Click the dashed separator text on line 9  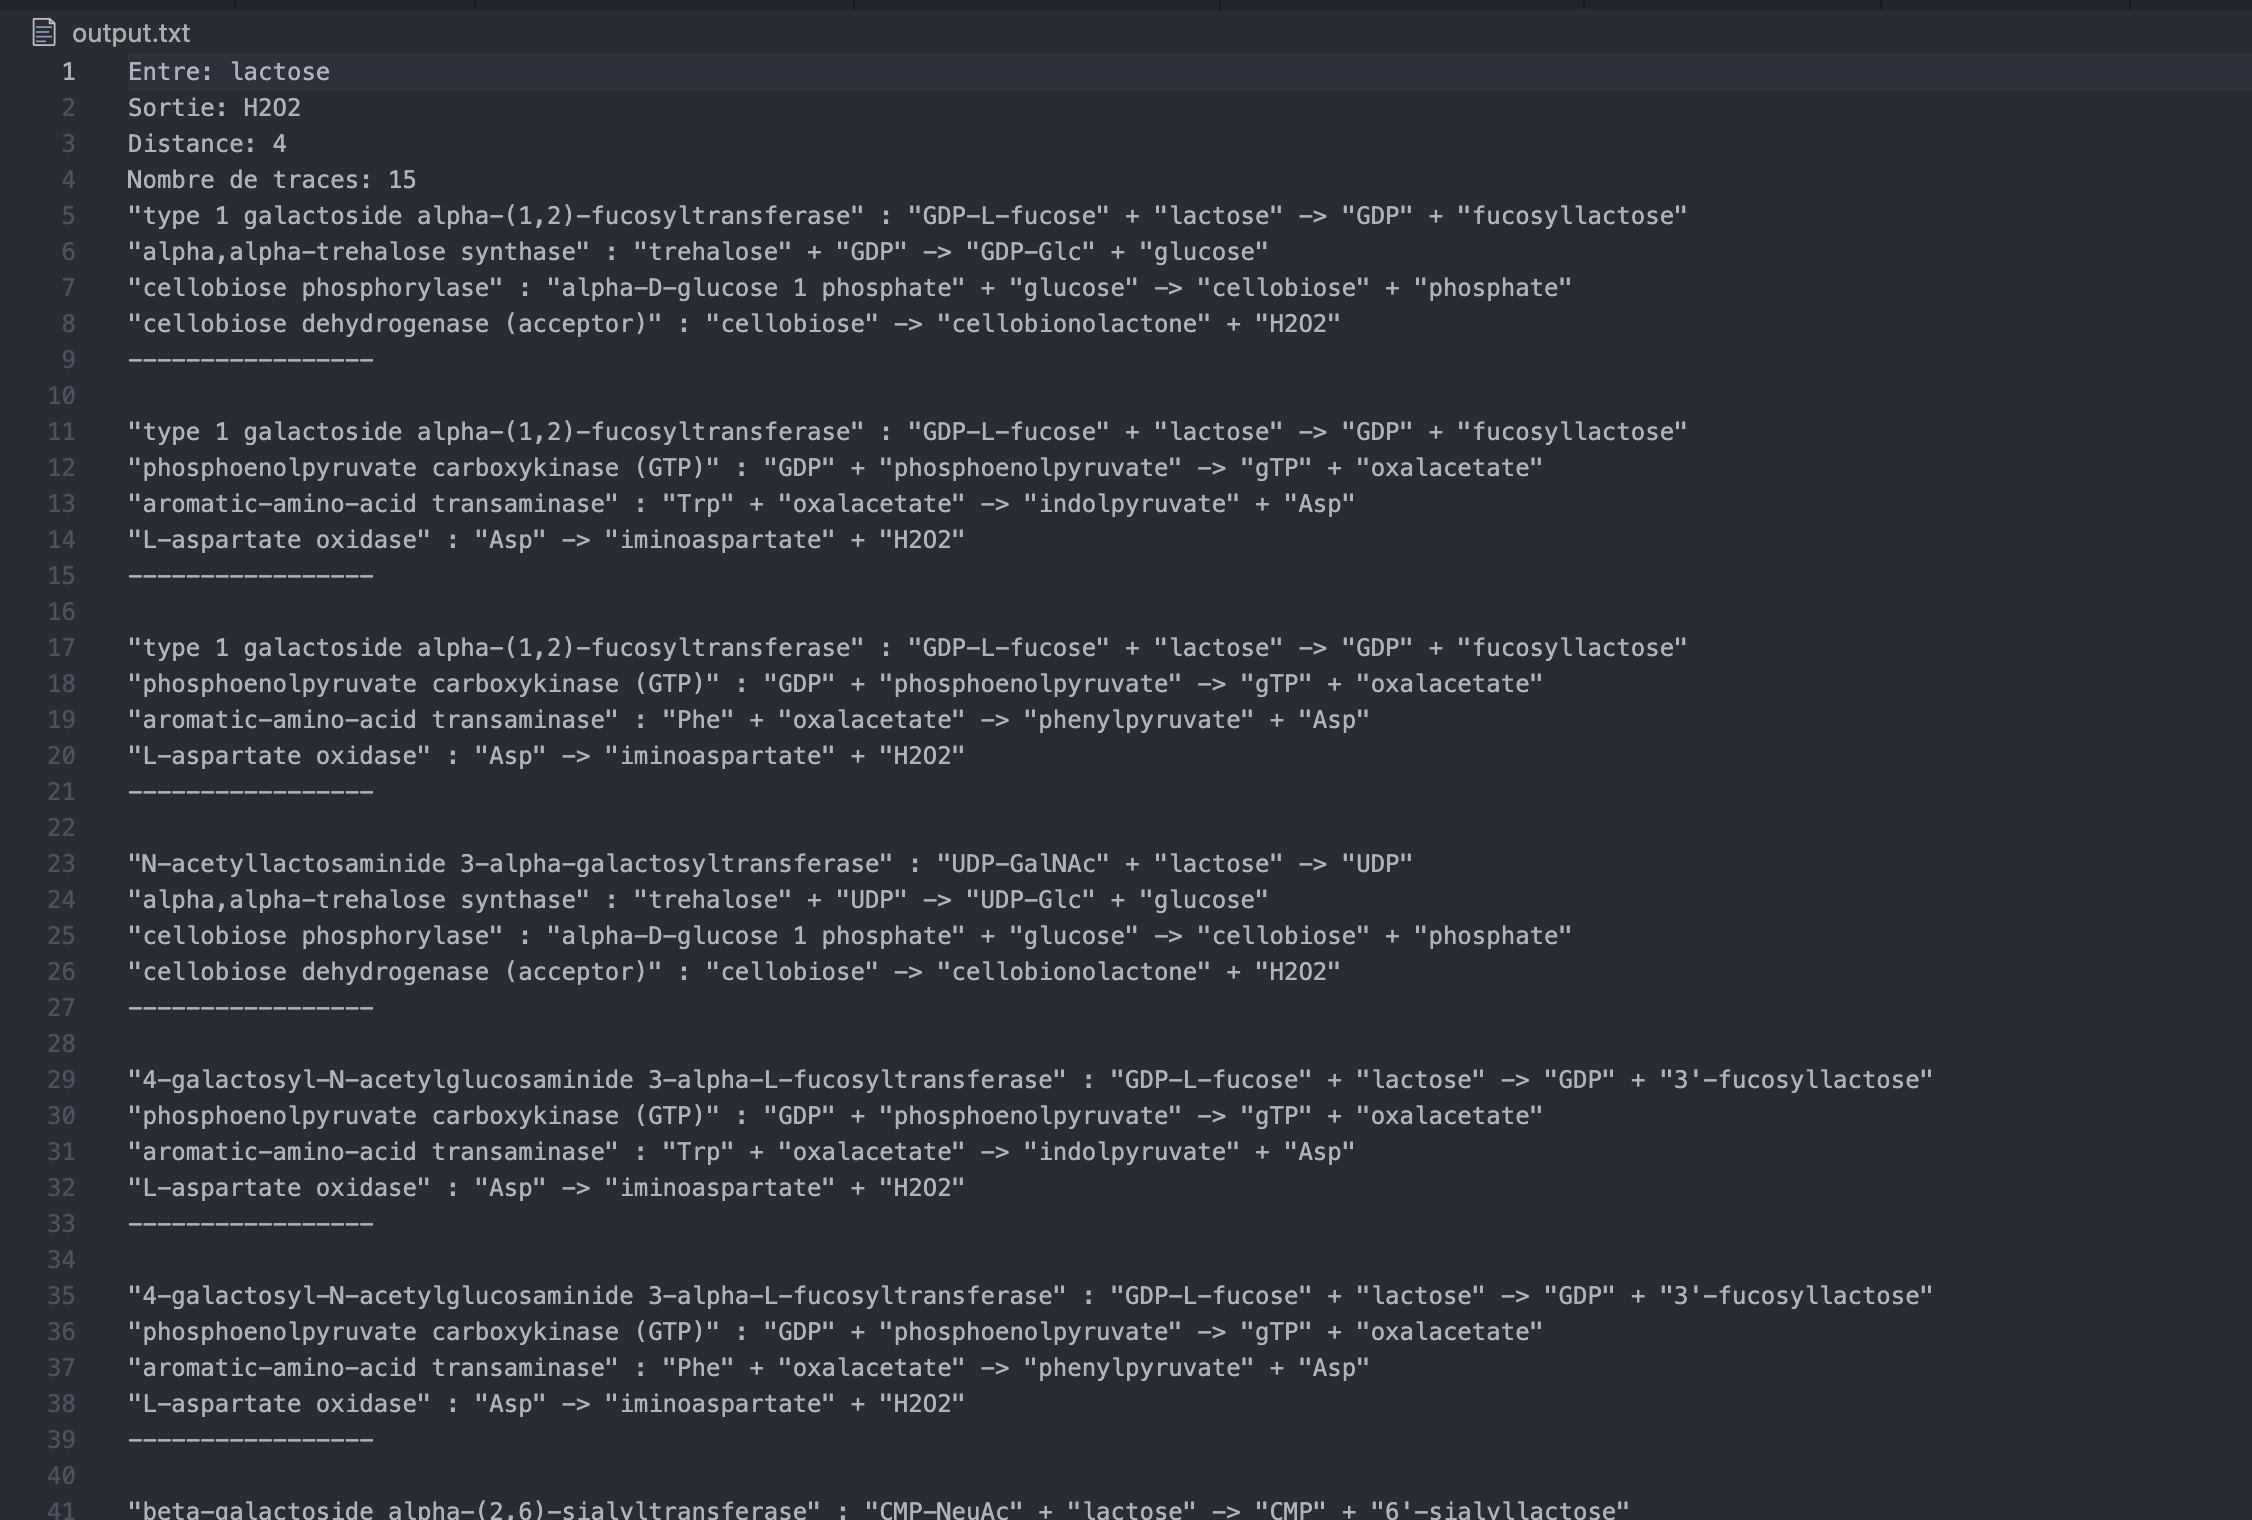point(250,360)
